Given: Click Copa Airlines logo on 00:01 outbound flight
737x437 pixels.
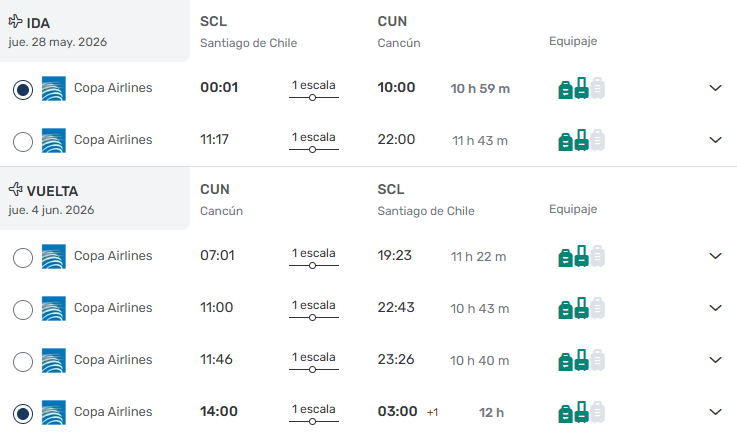Looking at the screenshot, I should [54, 88].
